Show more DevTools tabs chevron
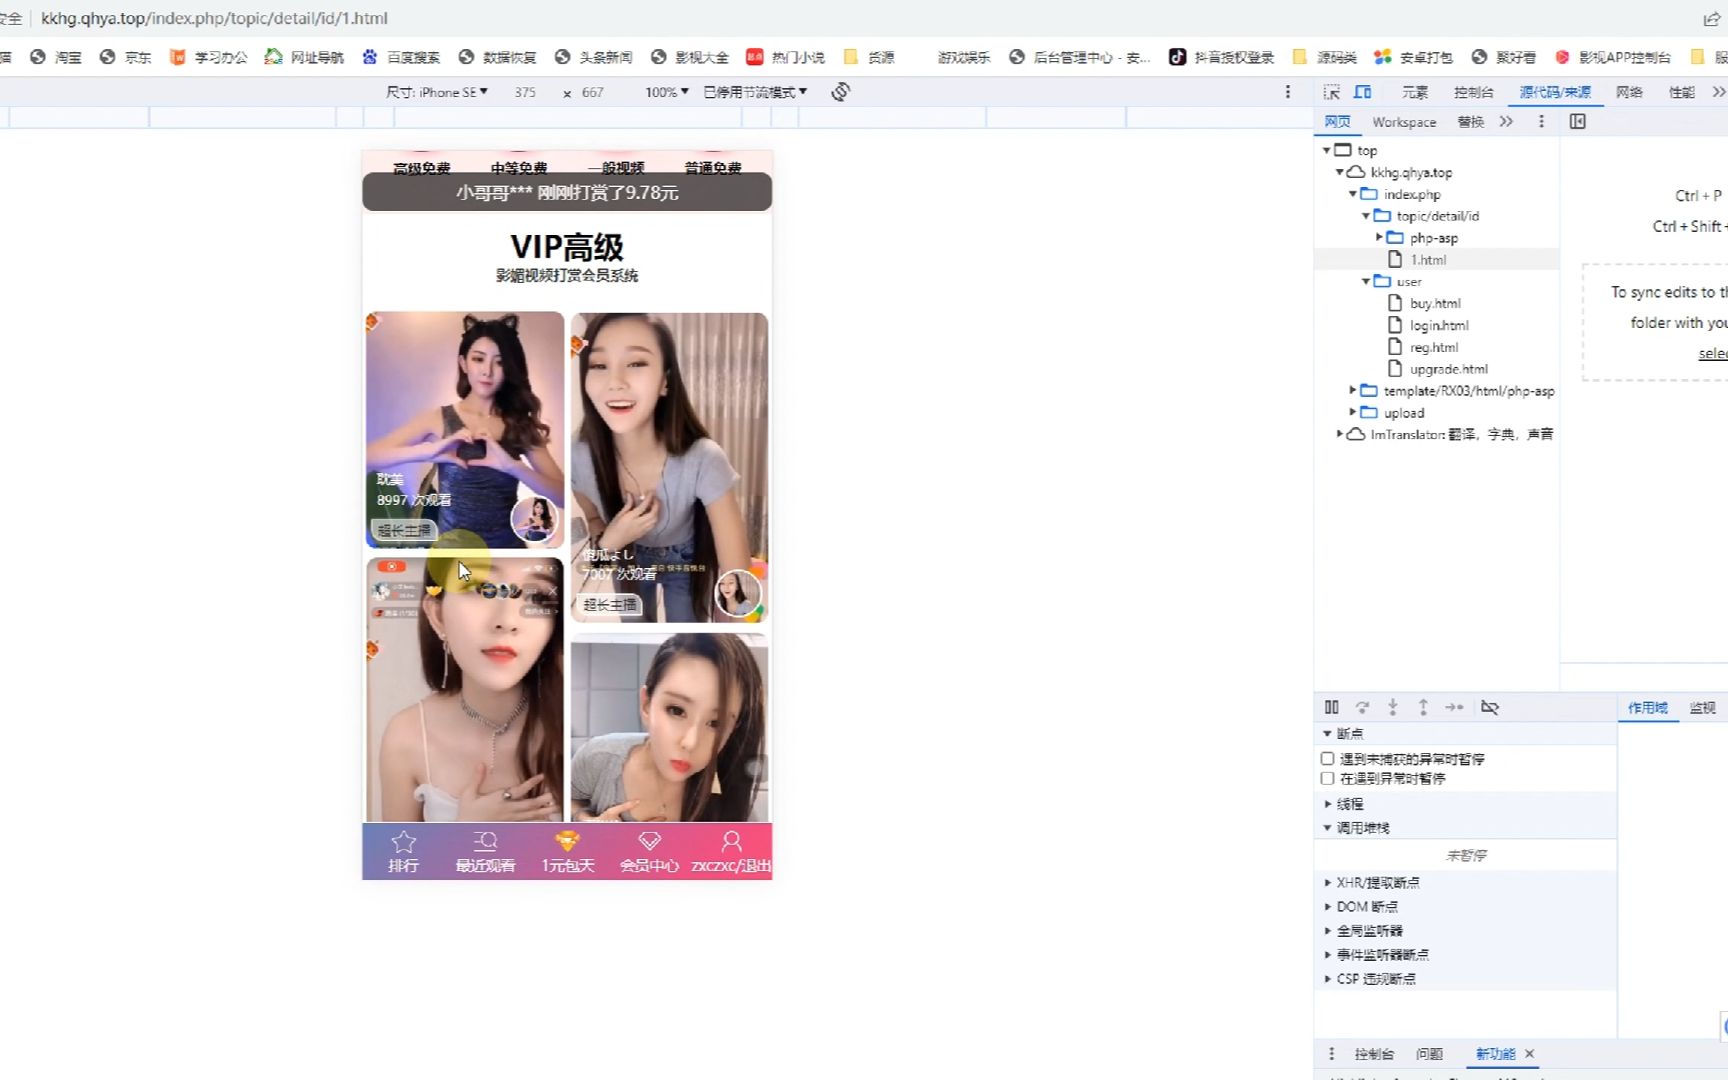 pyautogui.click(x=1718, y=92)
